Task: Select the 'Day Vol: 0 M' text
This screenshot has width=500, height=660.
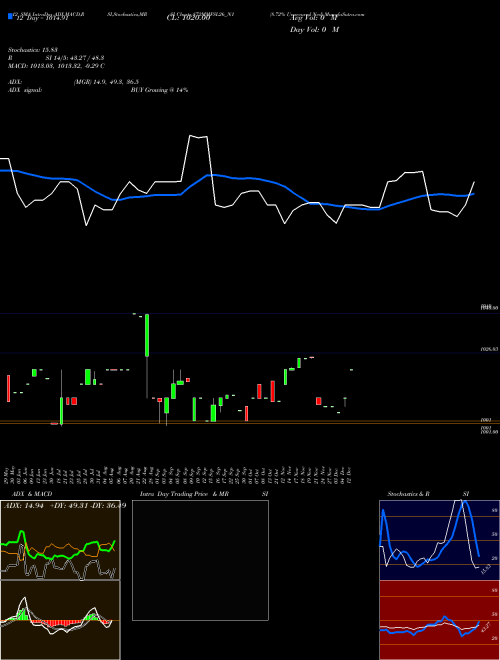Action: (314, 29)
